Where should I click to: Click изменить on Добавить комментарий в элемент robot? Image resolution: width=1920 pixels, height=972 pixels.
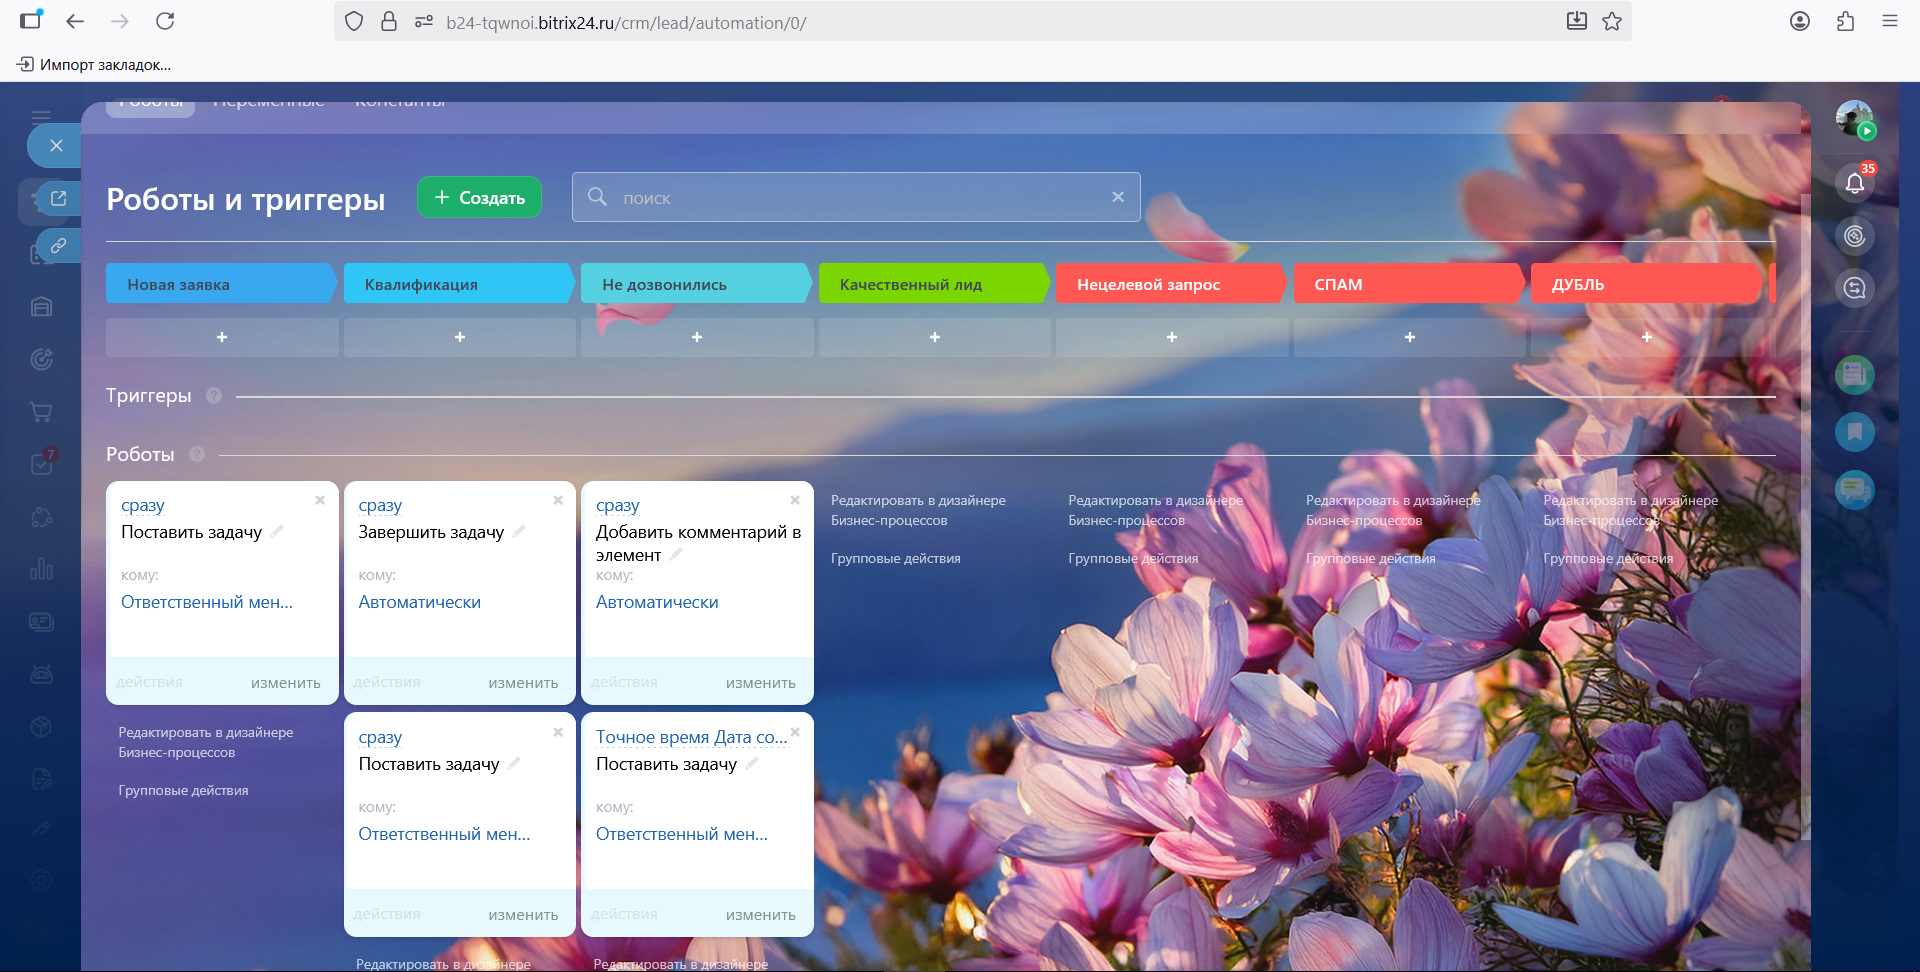tap(761, 683)
